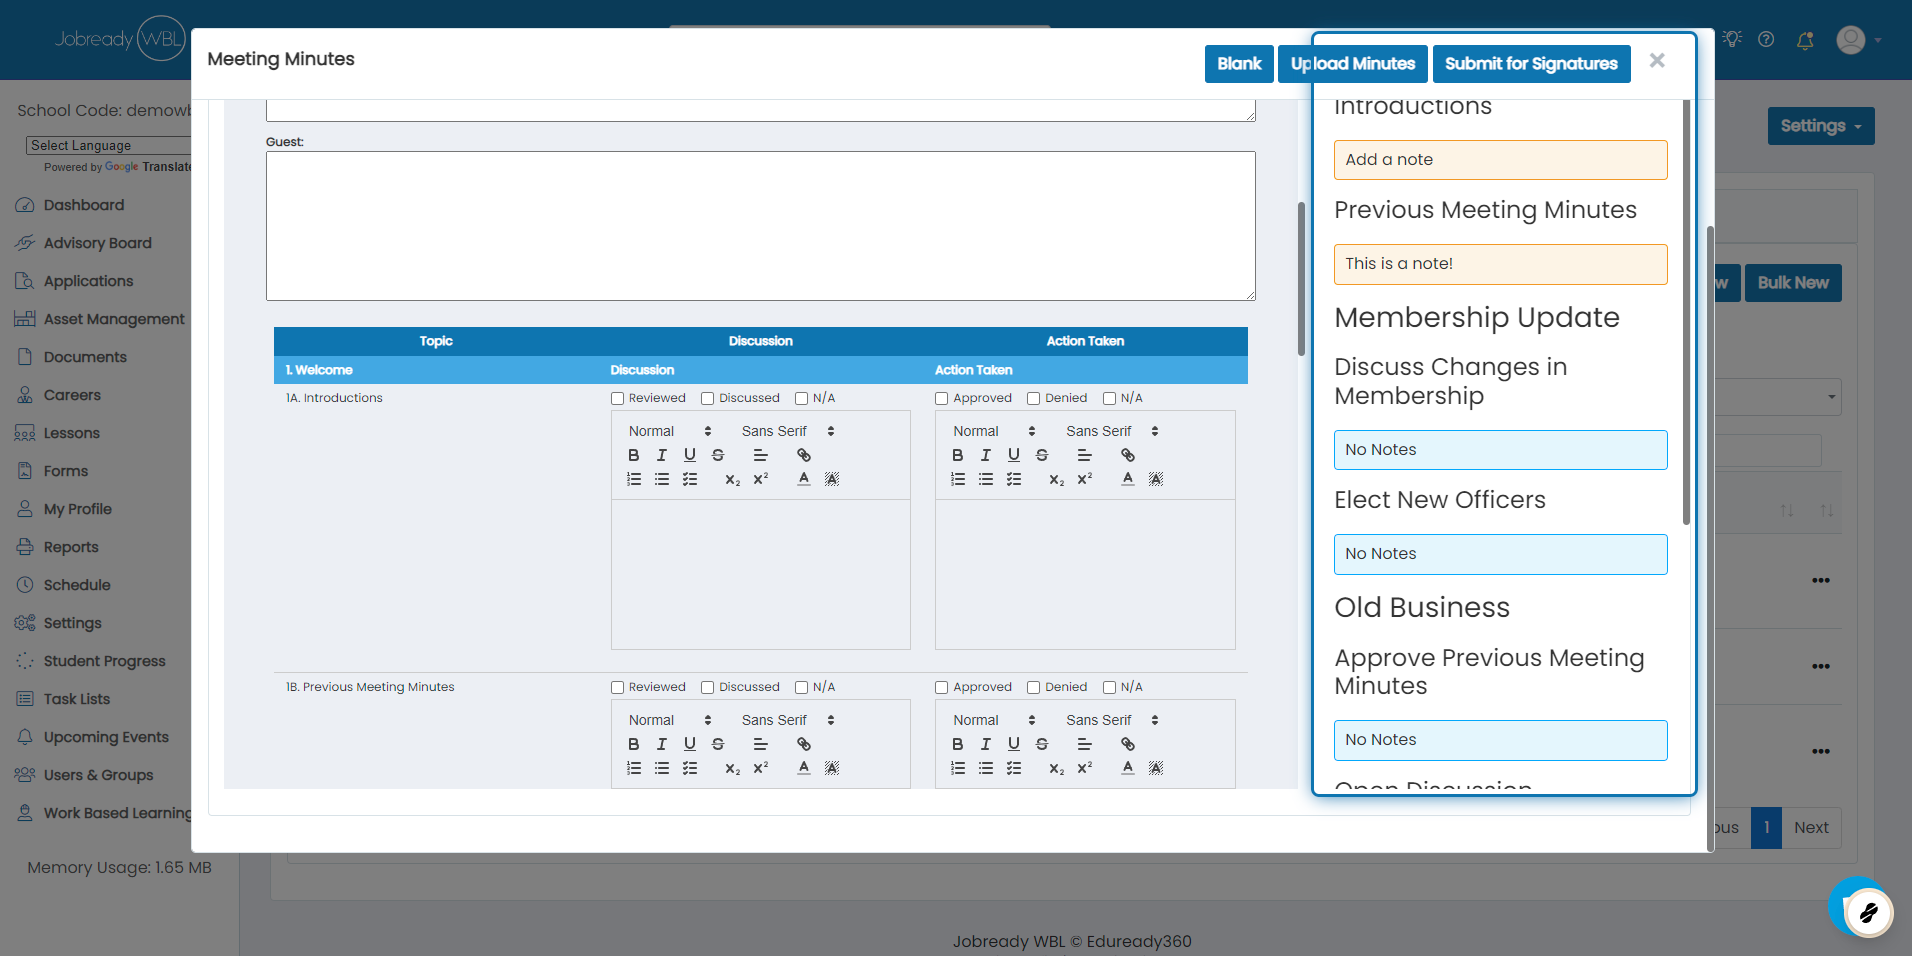
Task: Open the Settings dropdown button
Action: click(1820, 126)
